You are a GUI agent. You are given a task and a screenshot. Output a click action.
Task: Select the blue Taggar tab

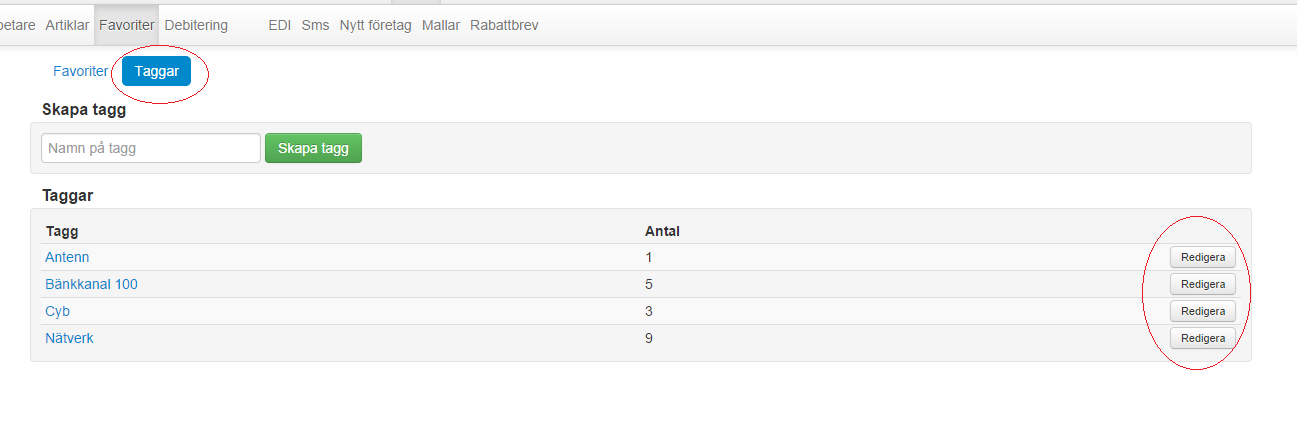(156, 71)
